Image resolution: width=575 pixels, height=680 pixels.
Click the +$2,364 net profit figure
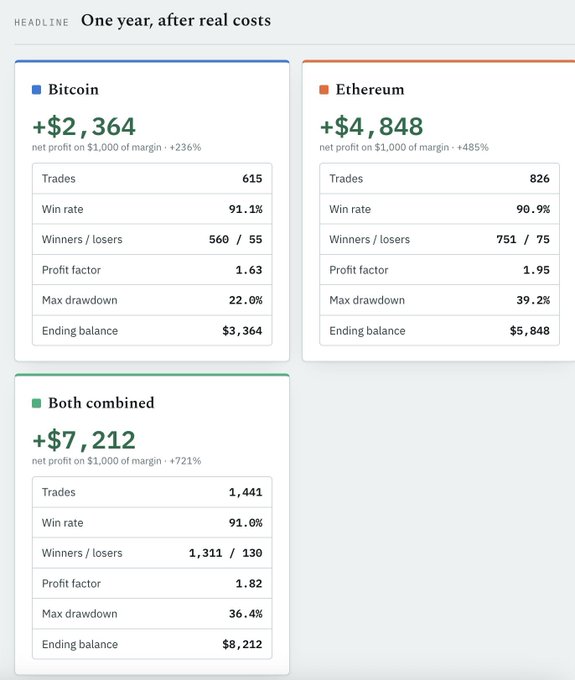[x=84, y=126]
